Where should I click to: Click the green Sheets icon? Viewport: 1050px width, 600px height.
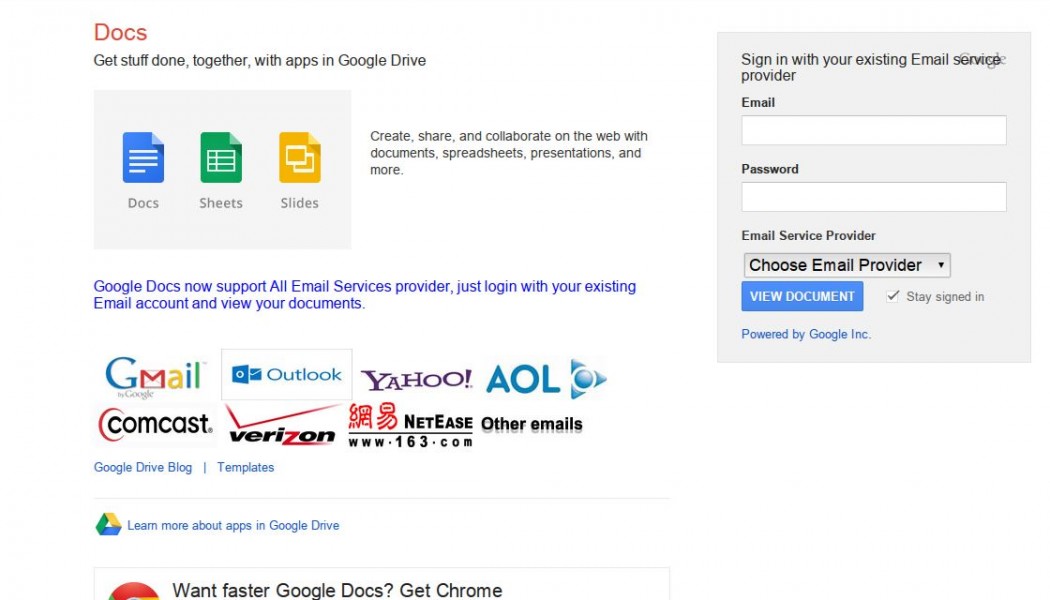221,158
